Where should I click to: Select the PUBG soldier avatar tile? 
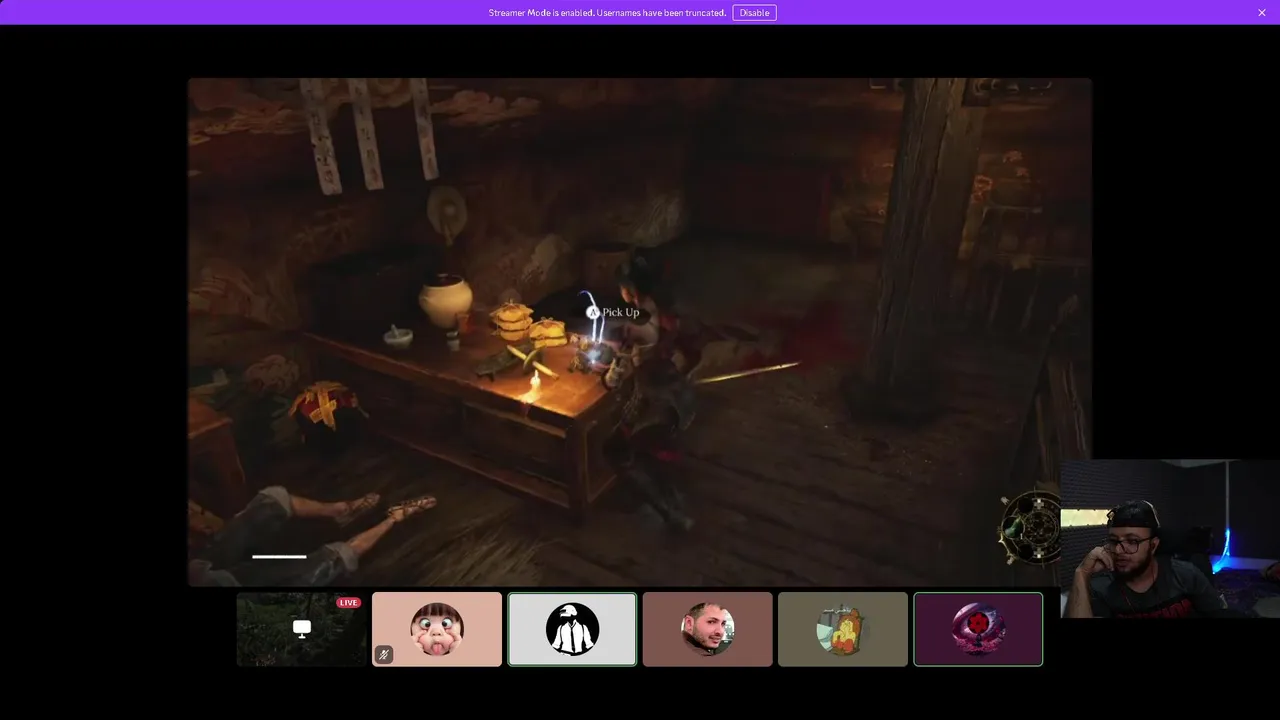(572, 629)
